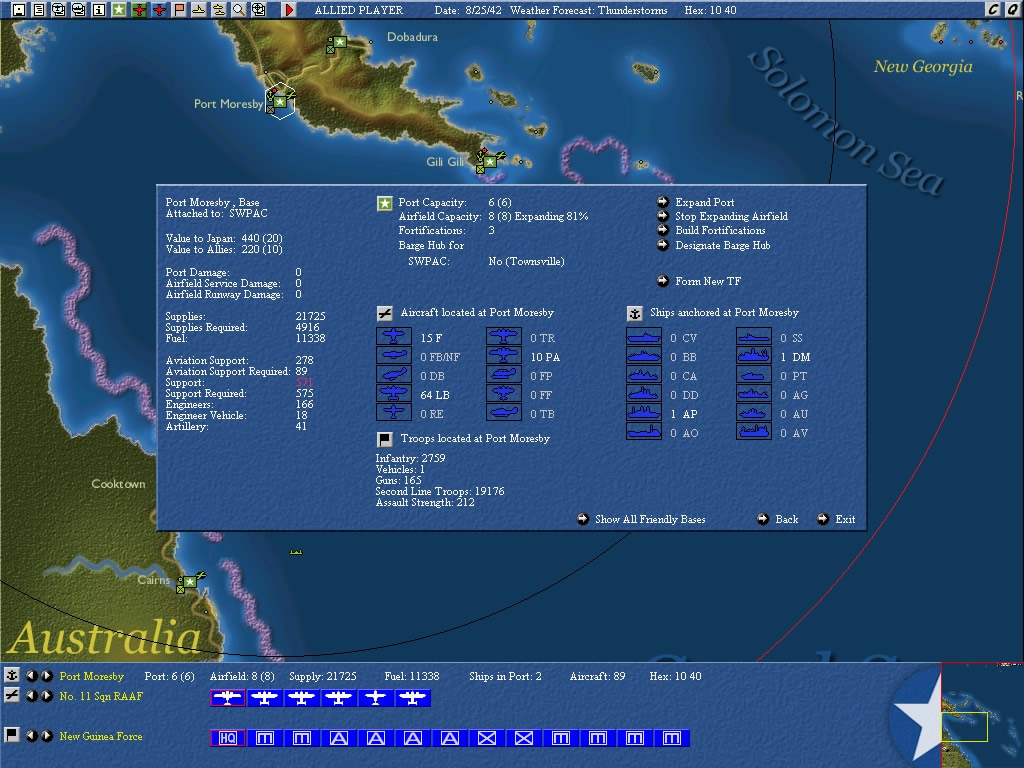Toggle Stop Expanding Airfield
Image resolution: width=1024 pixels, height=768 pixels.
pos(731,216)
